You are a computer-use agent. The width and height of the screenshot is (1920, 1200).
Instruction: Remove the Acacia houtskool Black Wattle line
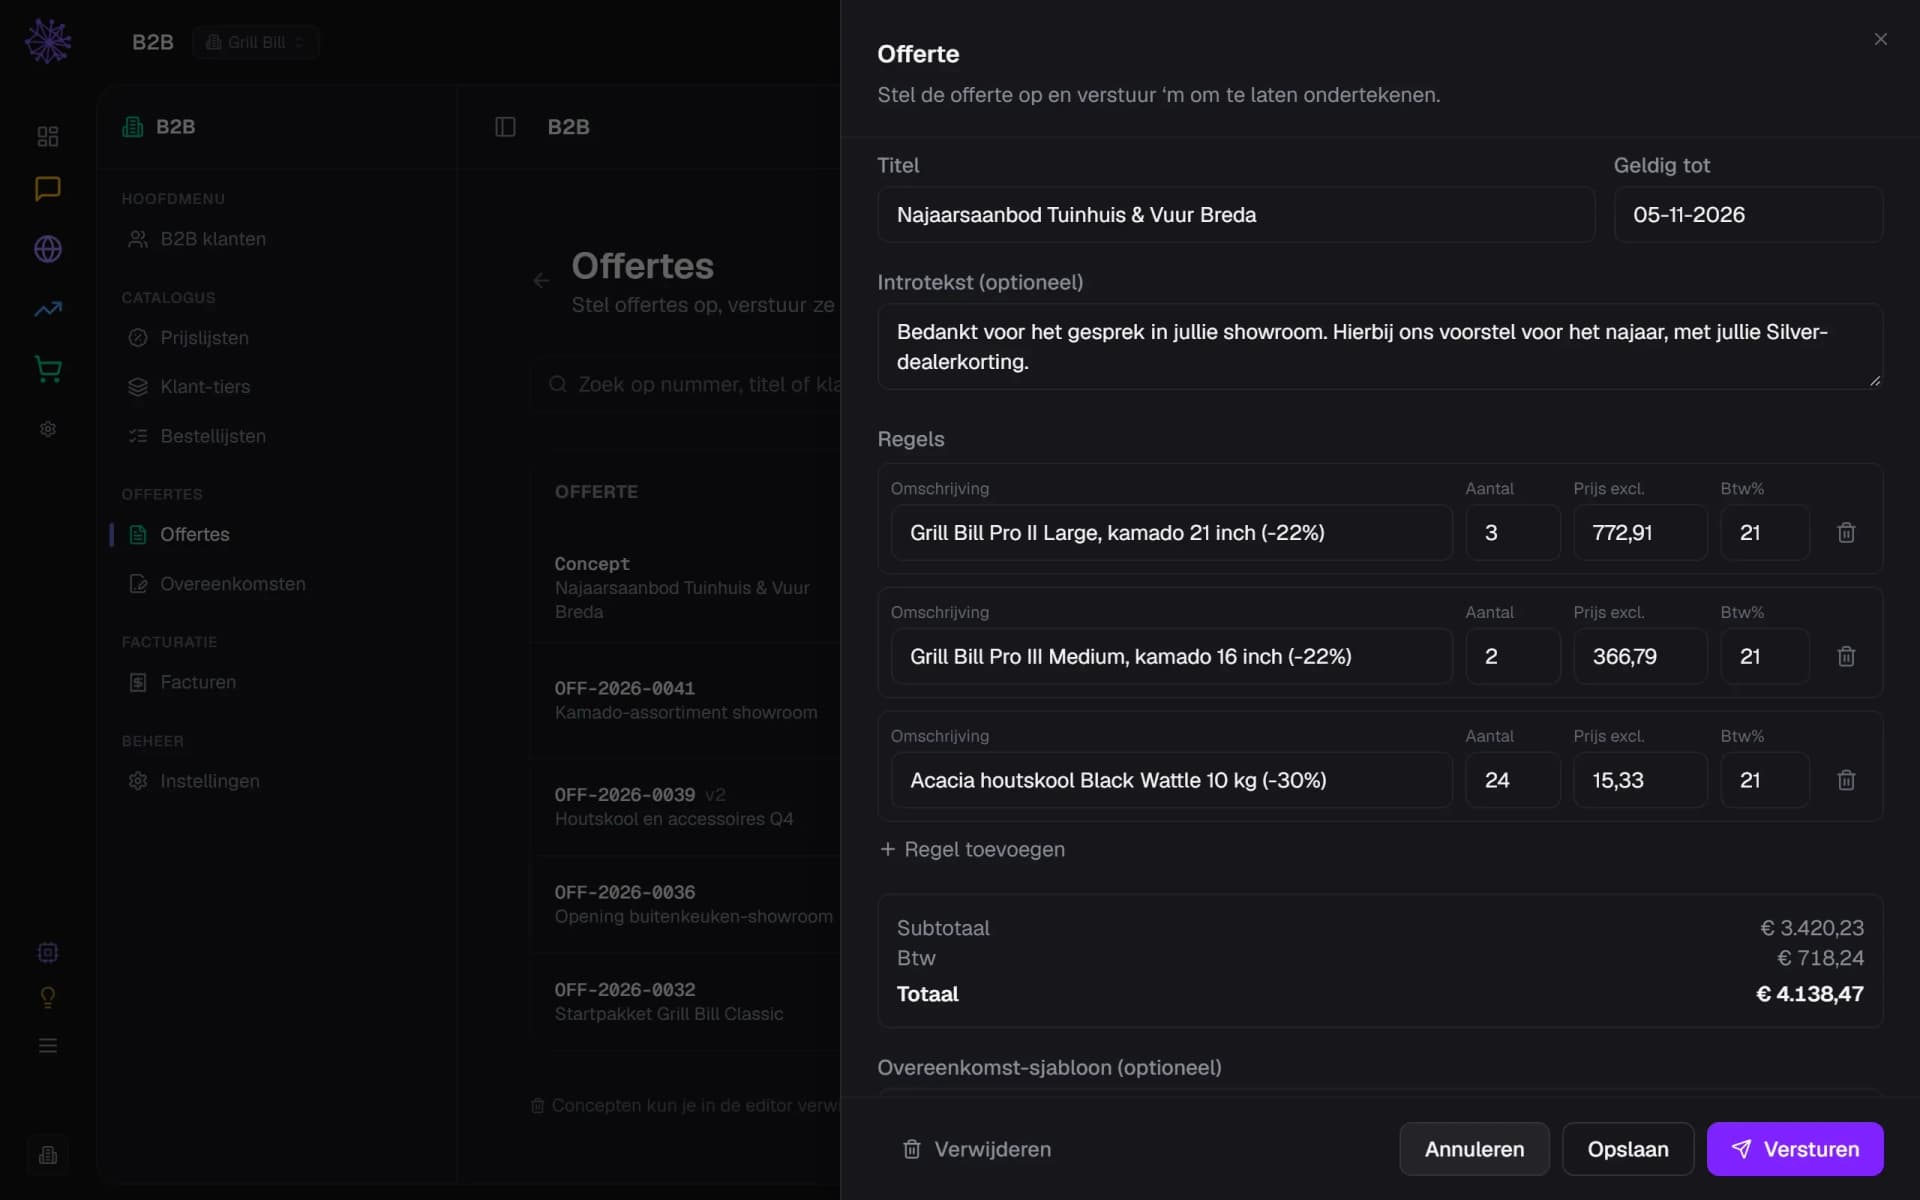(1846, 780)
